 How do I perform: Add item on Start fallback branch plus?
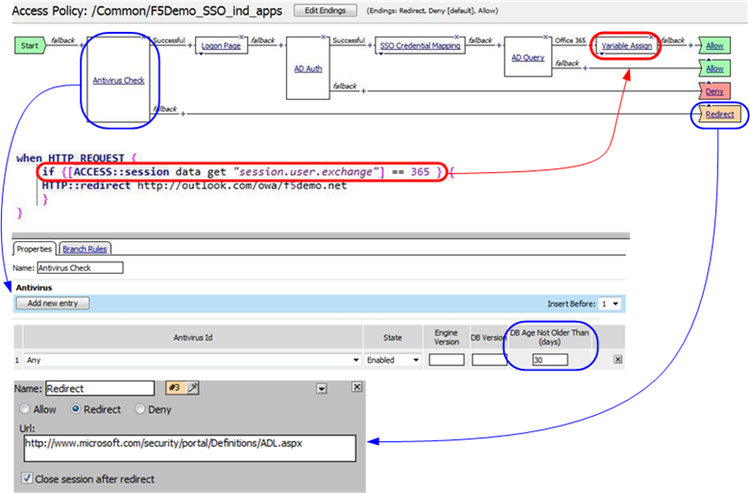point(81,45)
